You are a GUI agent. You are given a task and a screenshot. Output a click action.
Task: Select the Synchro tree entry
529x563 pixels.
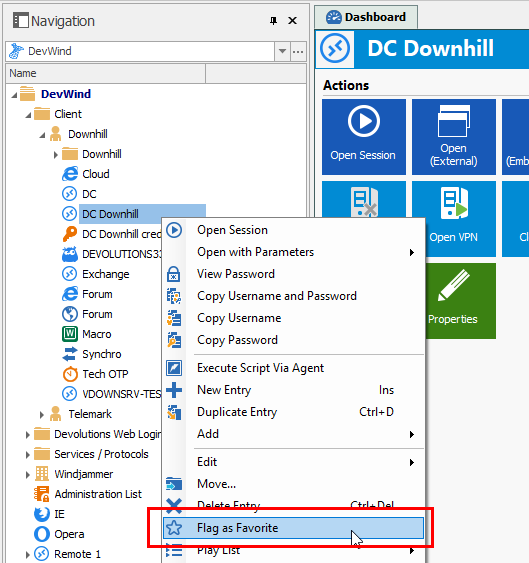[92, 354]
